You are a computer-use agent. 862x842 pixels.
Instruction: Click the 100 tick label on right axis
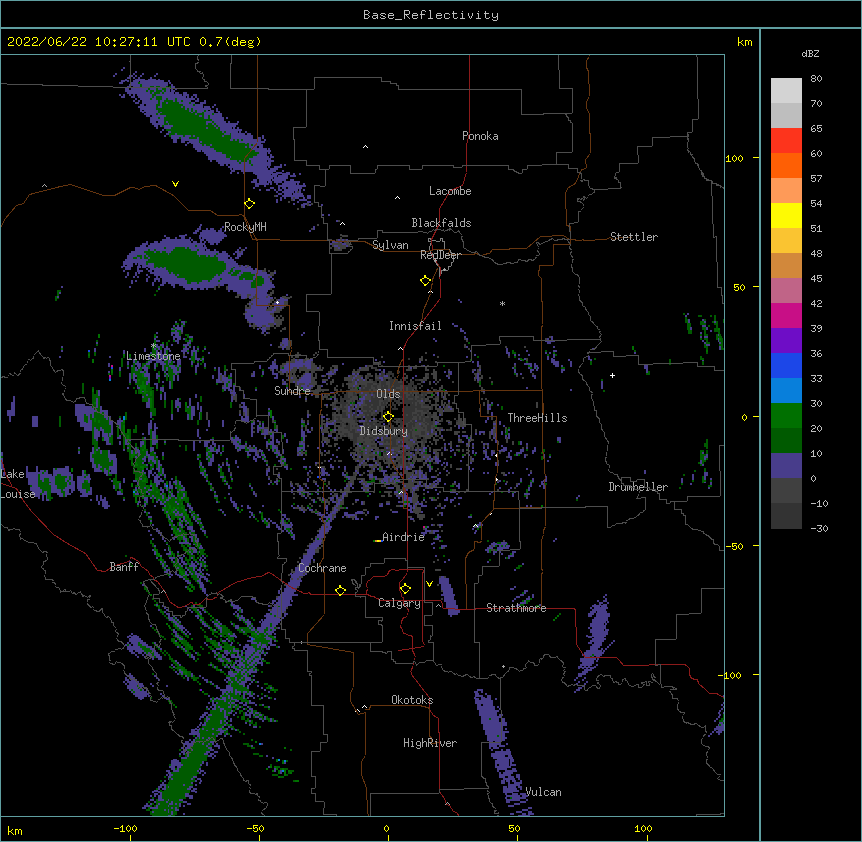tap(734, 159)
